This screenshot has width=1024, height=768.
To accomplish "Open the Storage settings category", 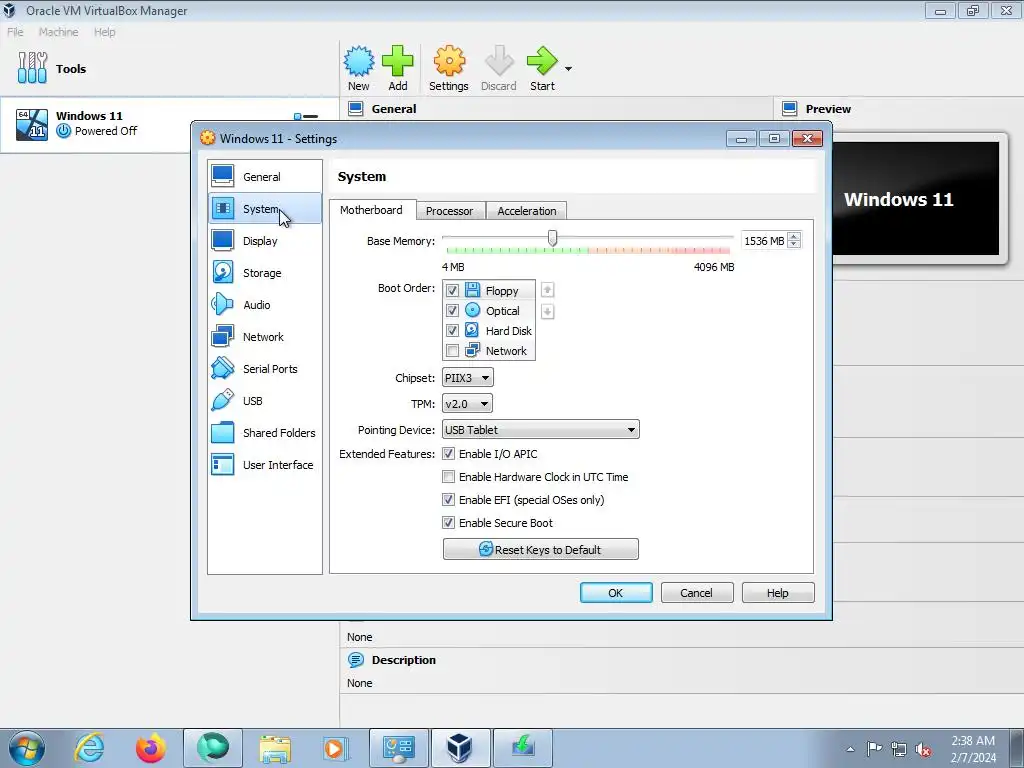I will (264, 272).
